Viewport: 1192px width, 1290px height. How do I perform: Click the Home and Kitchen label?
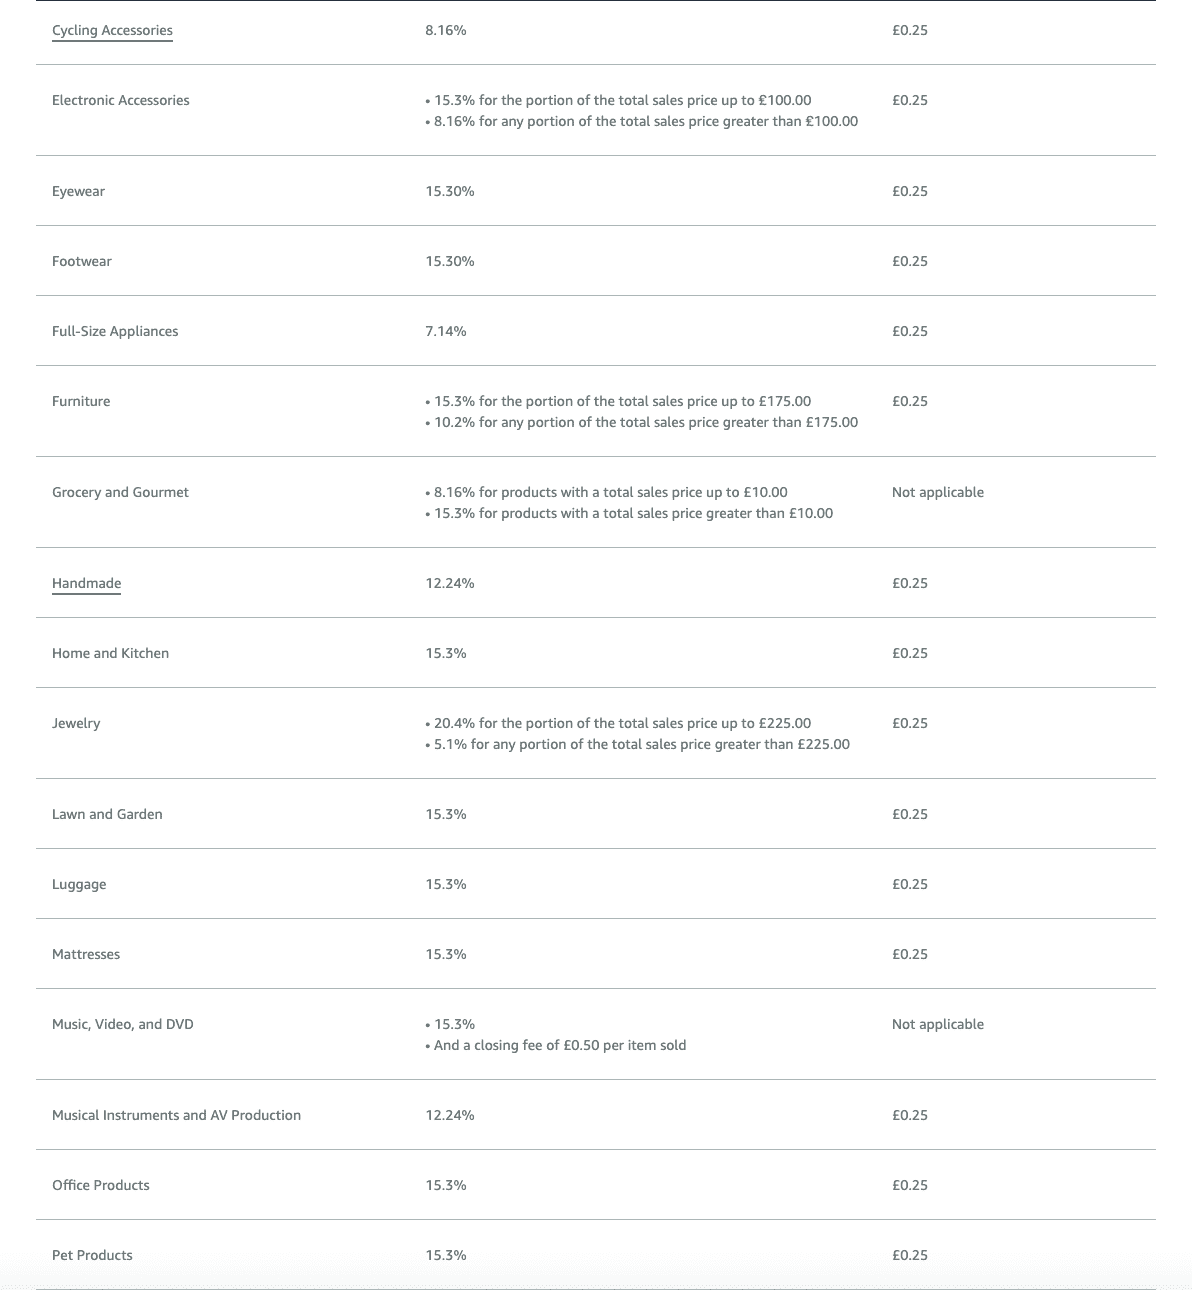(x=110, y=654)
